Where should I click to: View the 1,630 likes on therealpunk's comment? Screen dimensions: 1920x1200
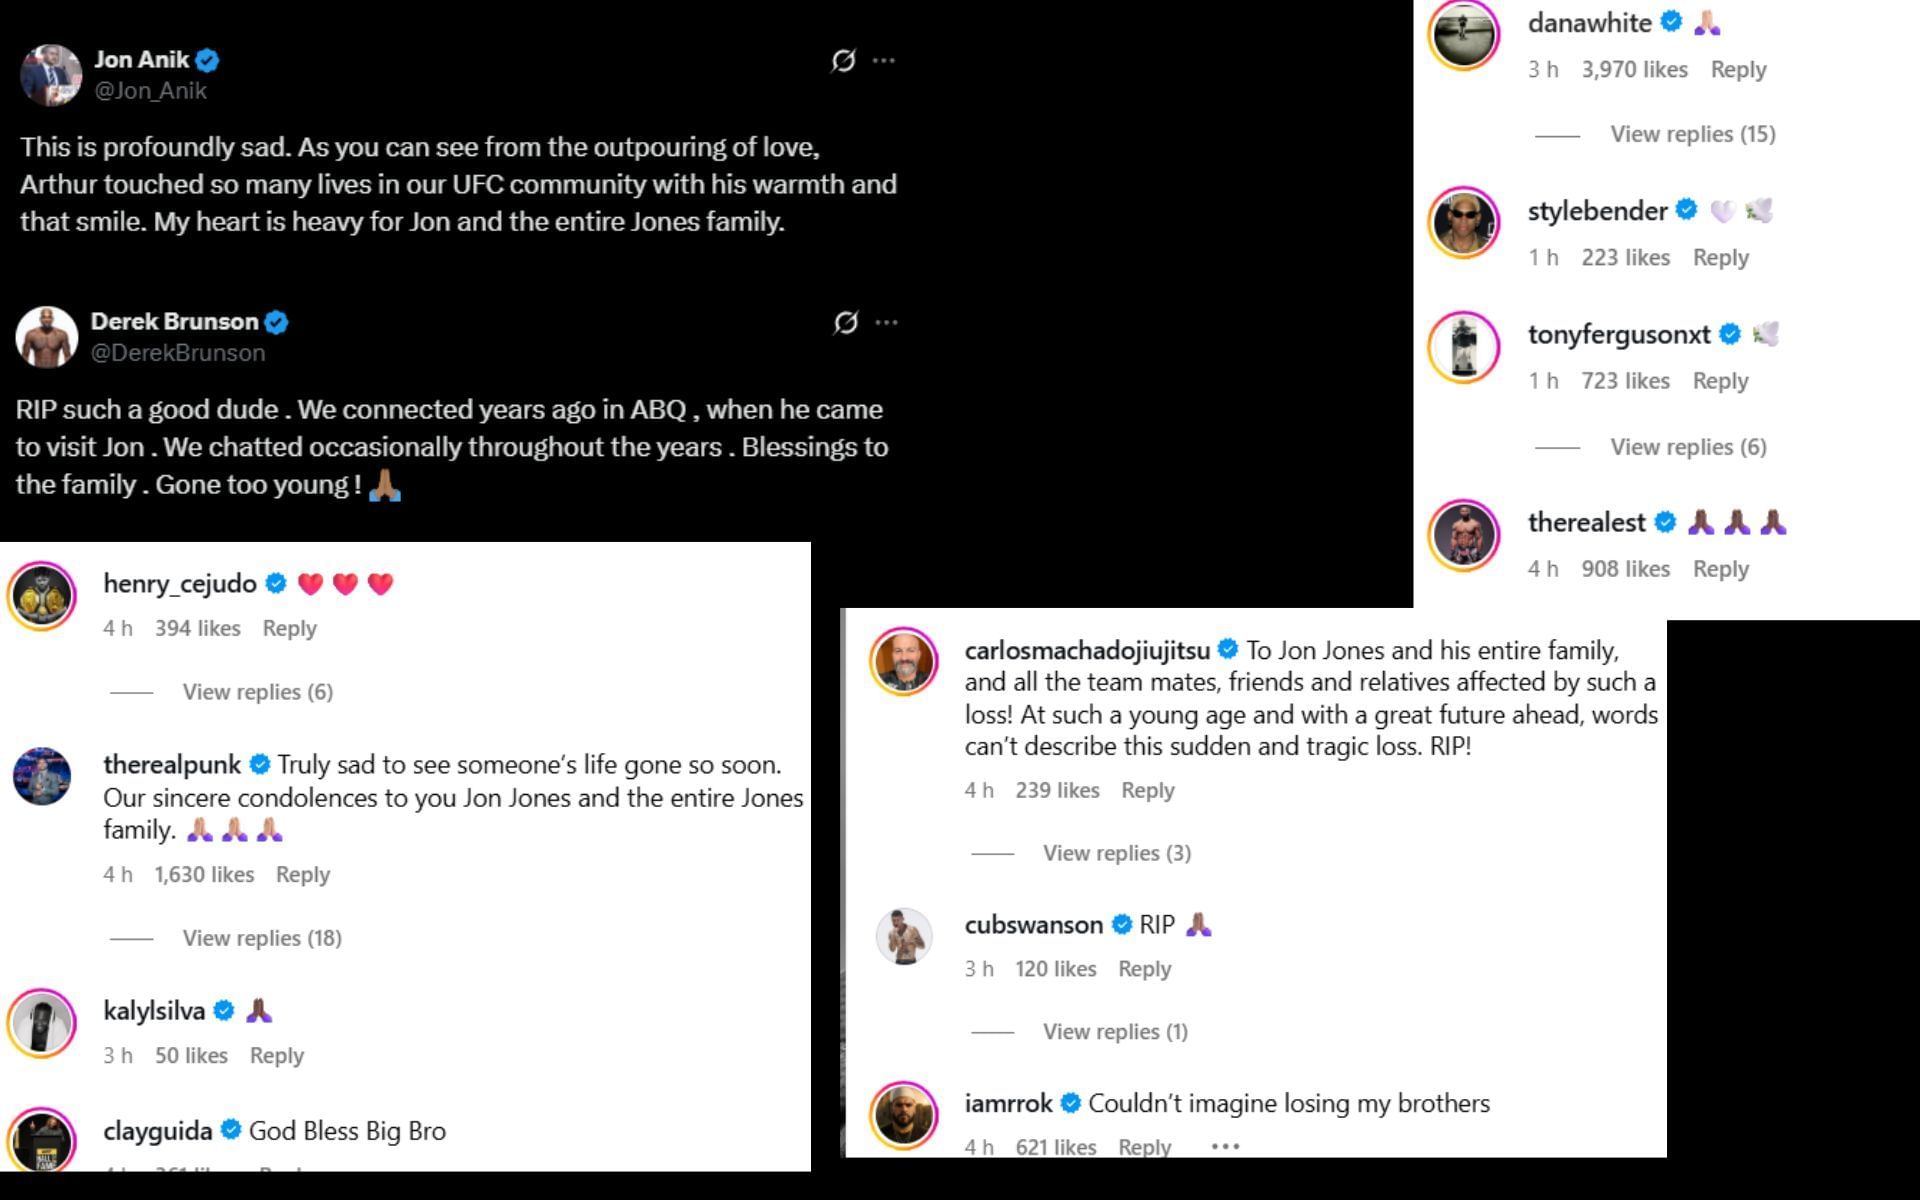tap(204, 875)
